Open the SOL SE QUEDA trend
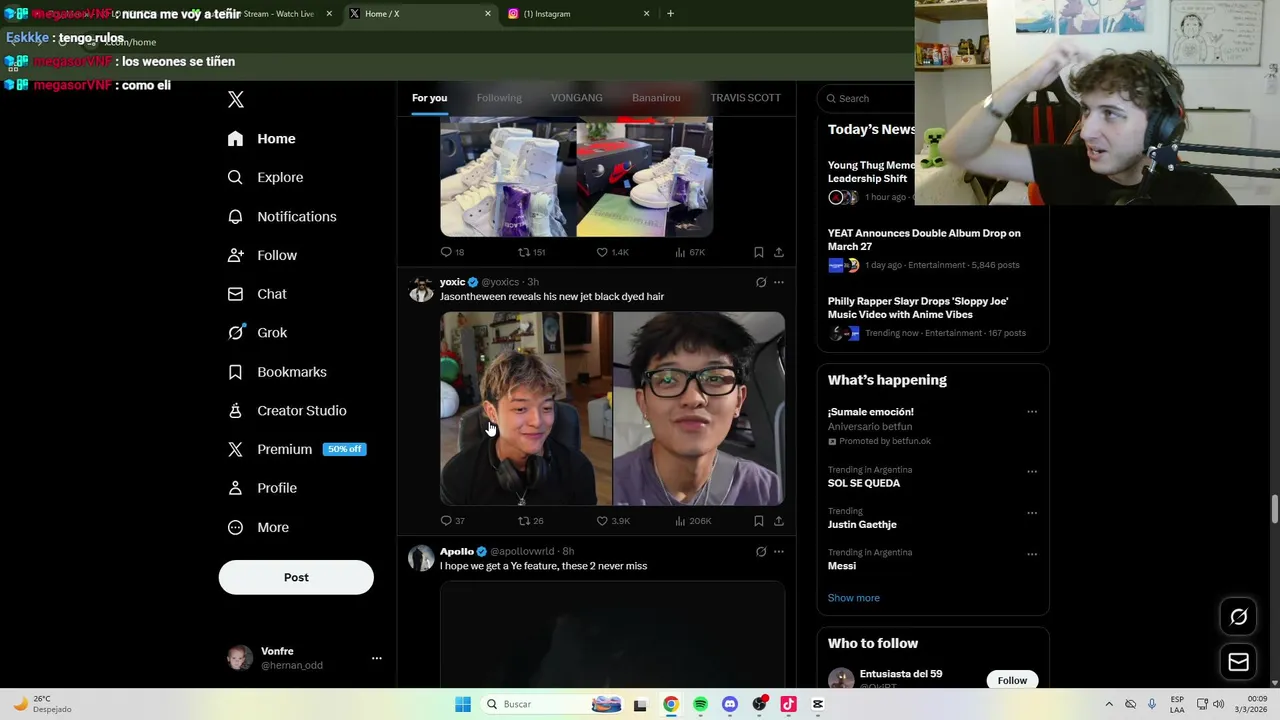The width and height of the screenshot is (1280, 720). [x=864, y=483]
